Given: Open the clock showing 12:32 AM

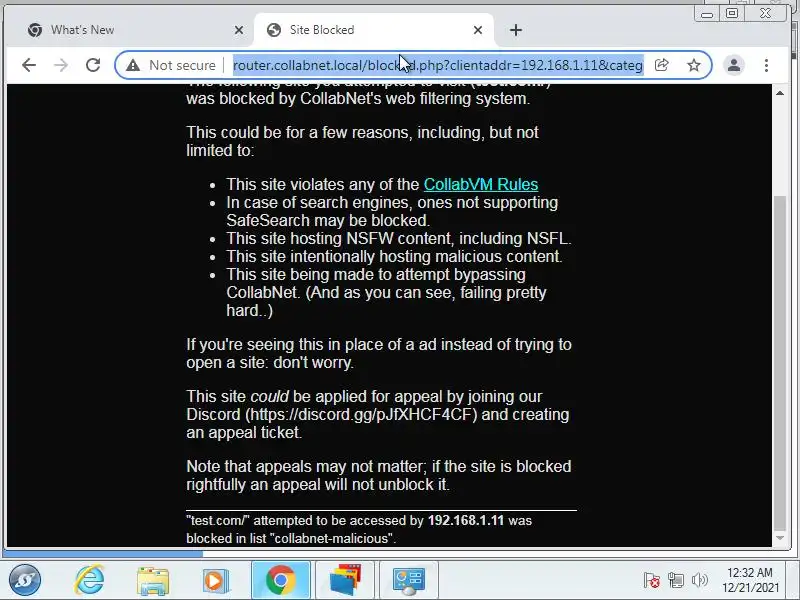Looking at the screenshot, I should coord(750,580).
